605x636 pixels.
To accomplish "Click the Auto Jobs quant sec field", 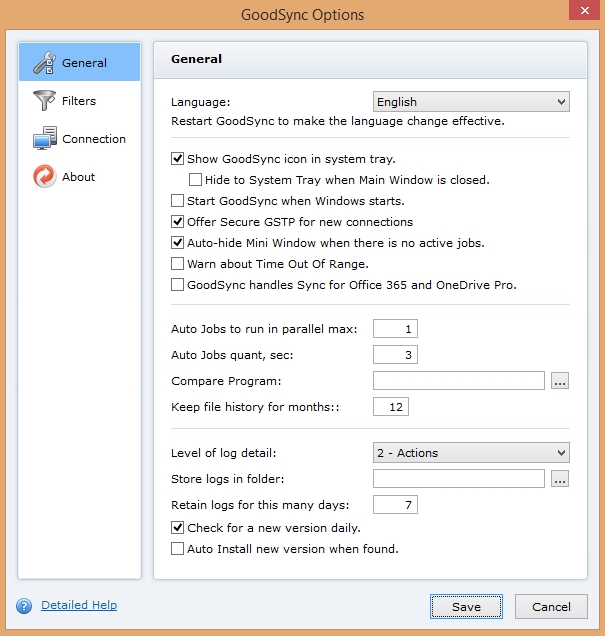I will [x=395, y=355].
